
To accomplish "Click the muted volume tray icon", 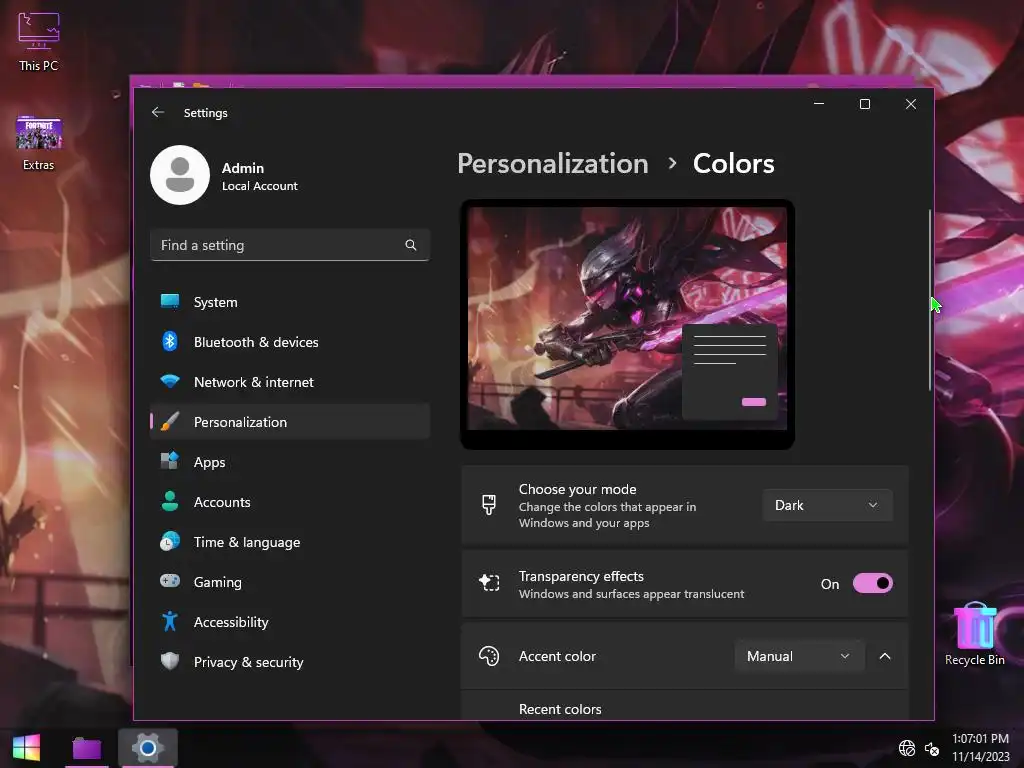I will (932, 748).
